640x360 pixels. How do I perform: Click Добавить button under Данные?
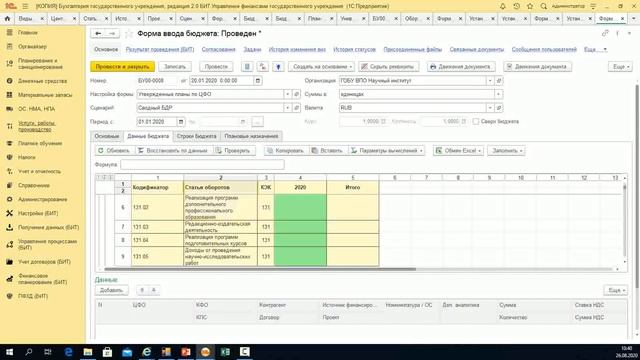[x=111, y=290]
